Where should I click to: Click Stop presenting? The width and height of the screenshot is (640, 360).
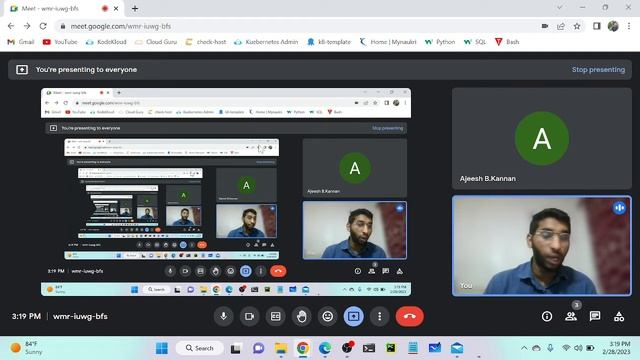[598, 70]
